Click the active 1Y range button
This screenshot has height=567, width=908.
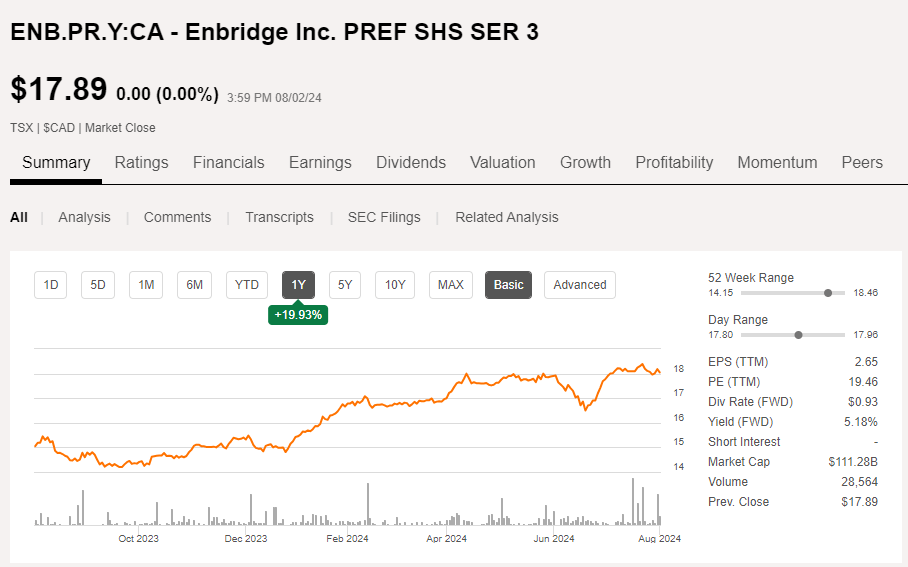point(298,285)
